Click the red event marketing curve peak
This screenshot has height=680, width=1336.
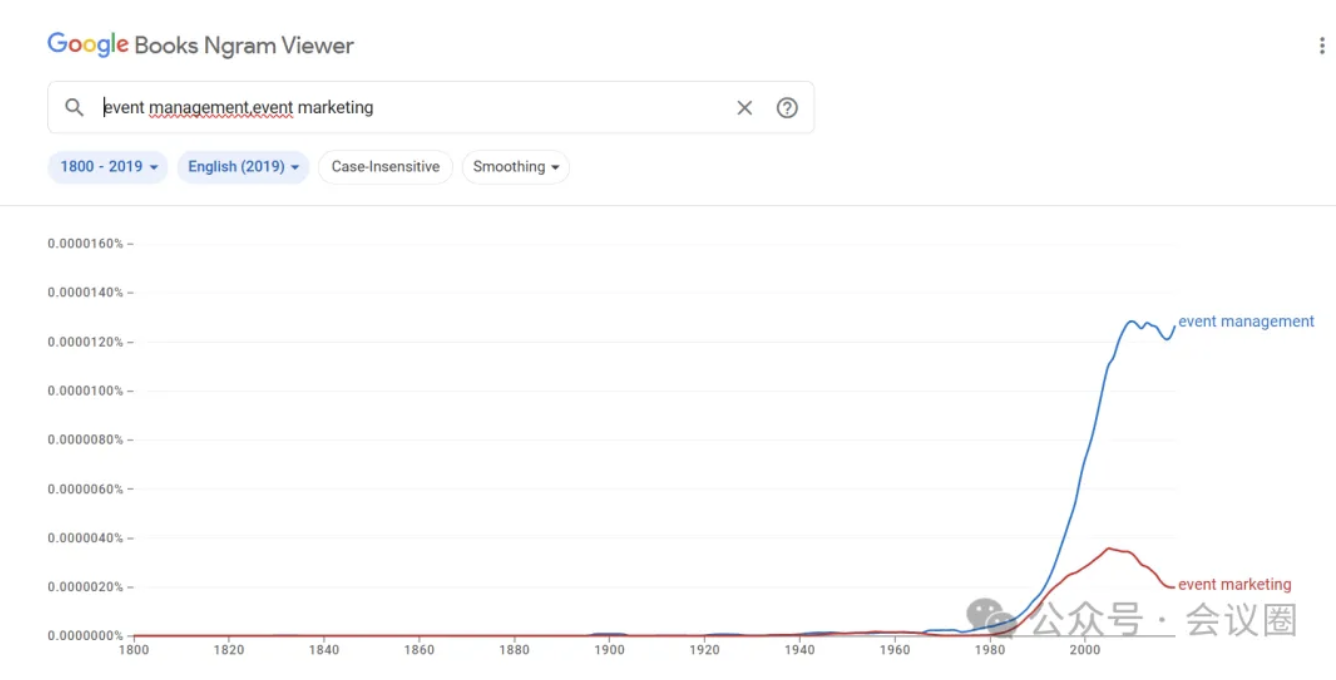(x=1108, y=548)
